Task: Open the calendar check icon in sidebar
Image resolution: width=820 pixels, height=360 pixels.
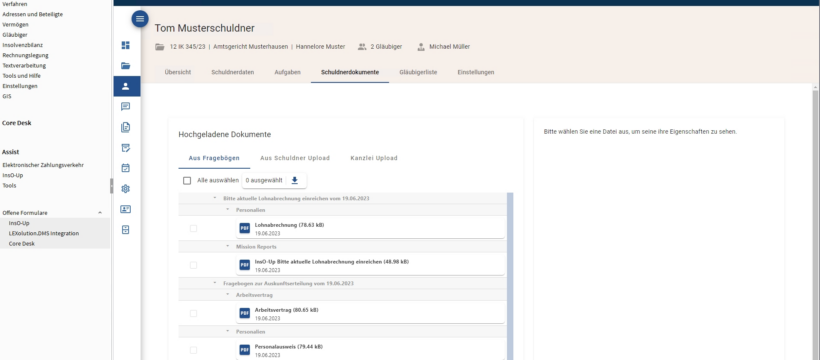Action: tap(126, 168)
